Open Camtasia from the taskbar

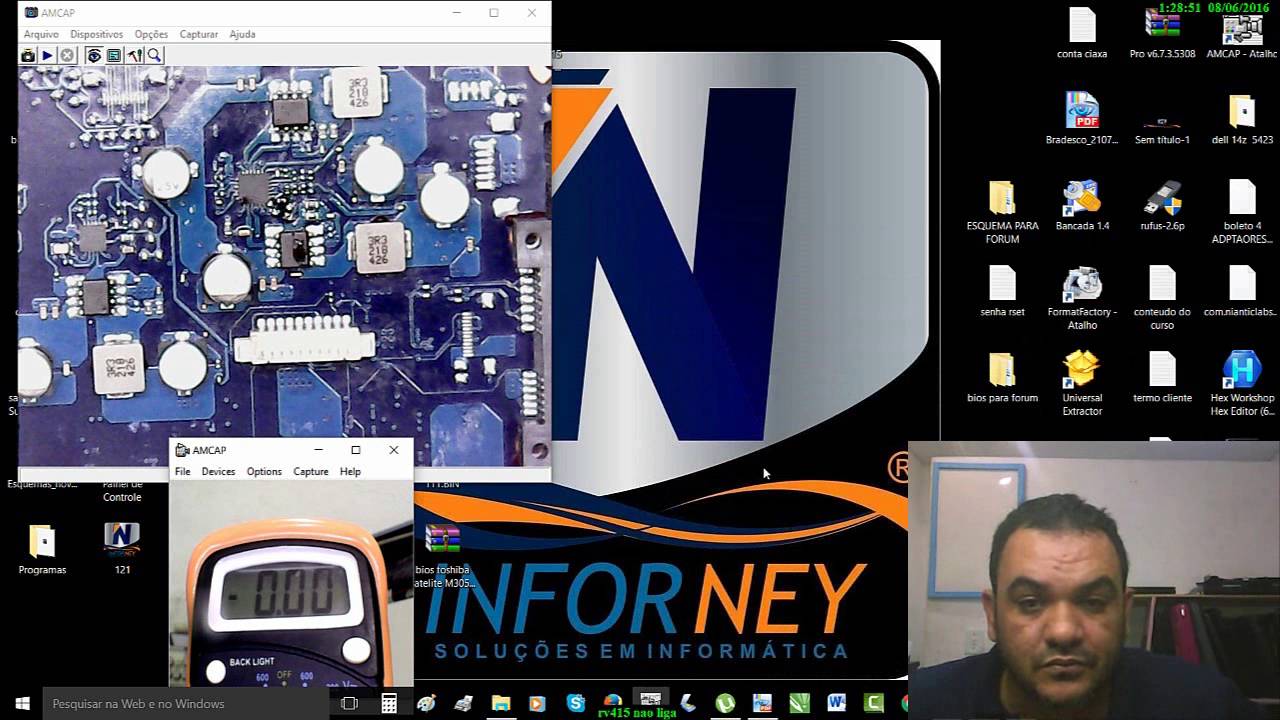873,703
